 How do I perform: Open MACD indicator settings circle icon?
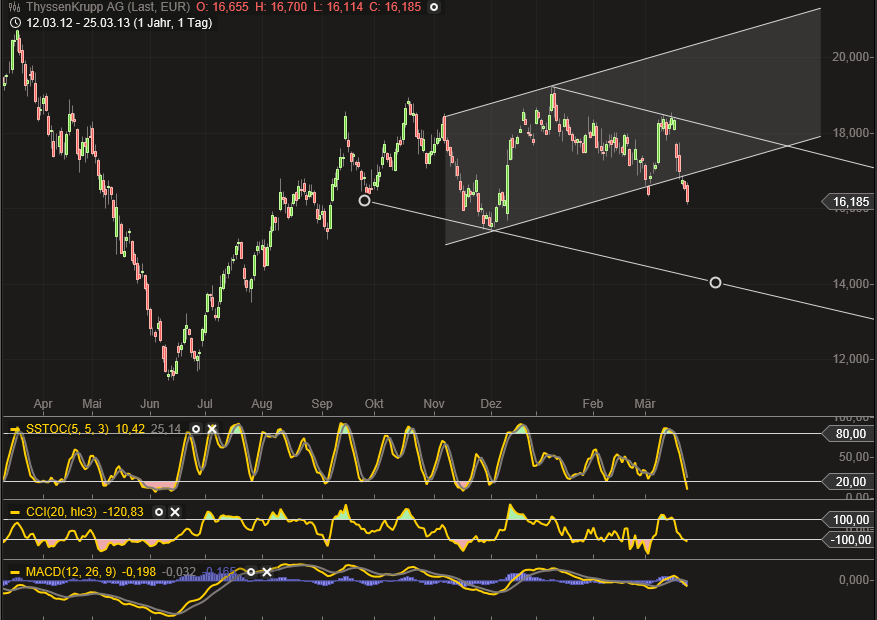point(251,572)
